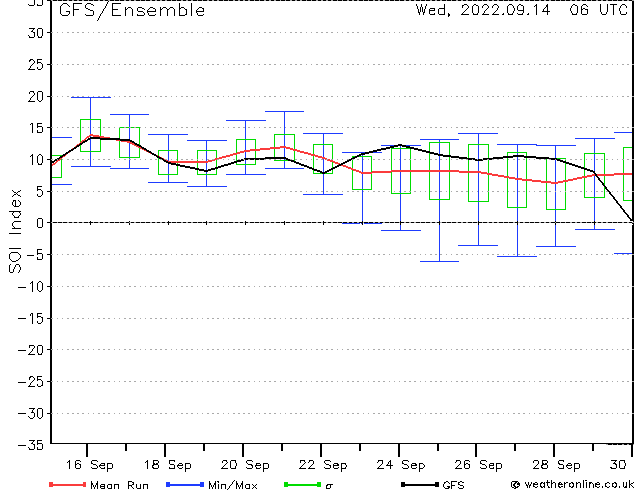Image resolution: width=634 pixels, height=490 pixels.
Task: Click the 'Min/Max' legend label
Action: (x=232, y=485)
